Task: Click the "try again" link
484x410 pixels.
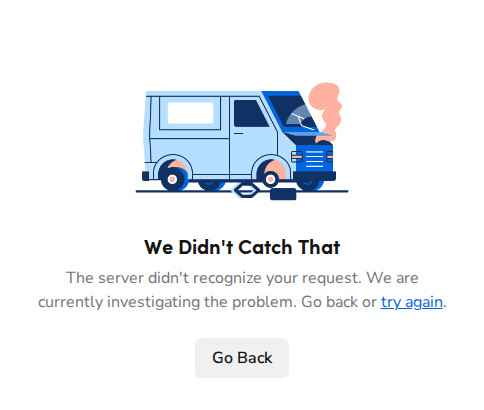Action: tap(411, 302)
